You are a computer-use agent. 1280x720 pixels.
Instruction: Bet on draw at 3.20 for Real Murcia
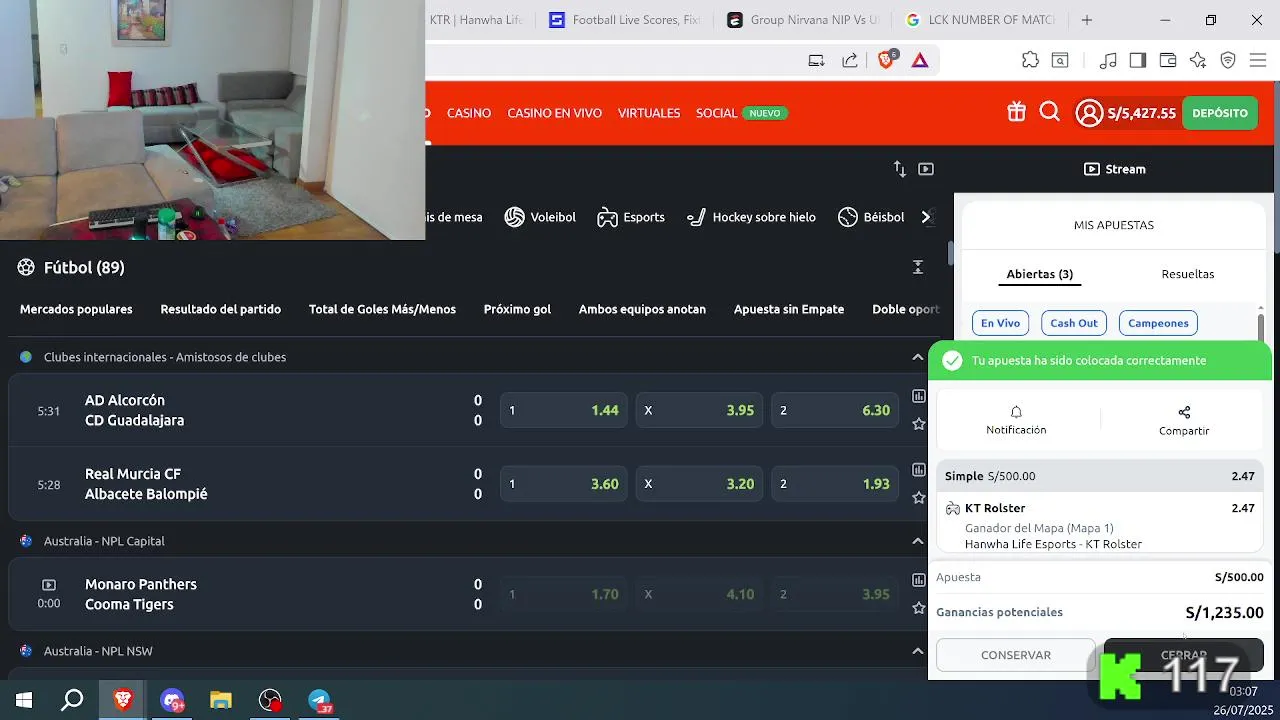pos(700,484)
